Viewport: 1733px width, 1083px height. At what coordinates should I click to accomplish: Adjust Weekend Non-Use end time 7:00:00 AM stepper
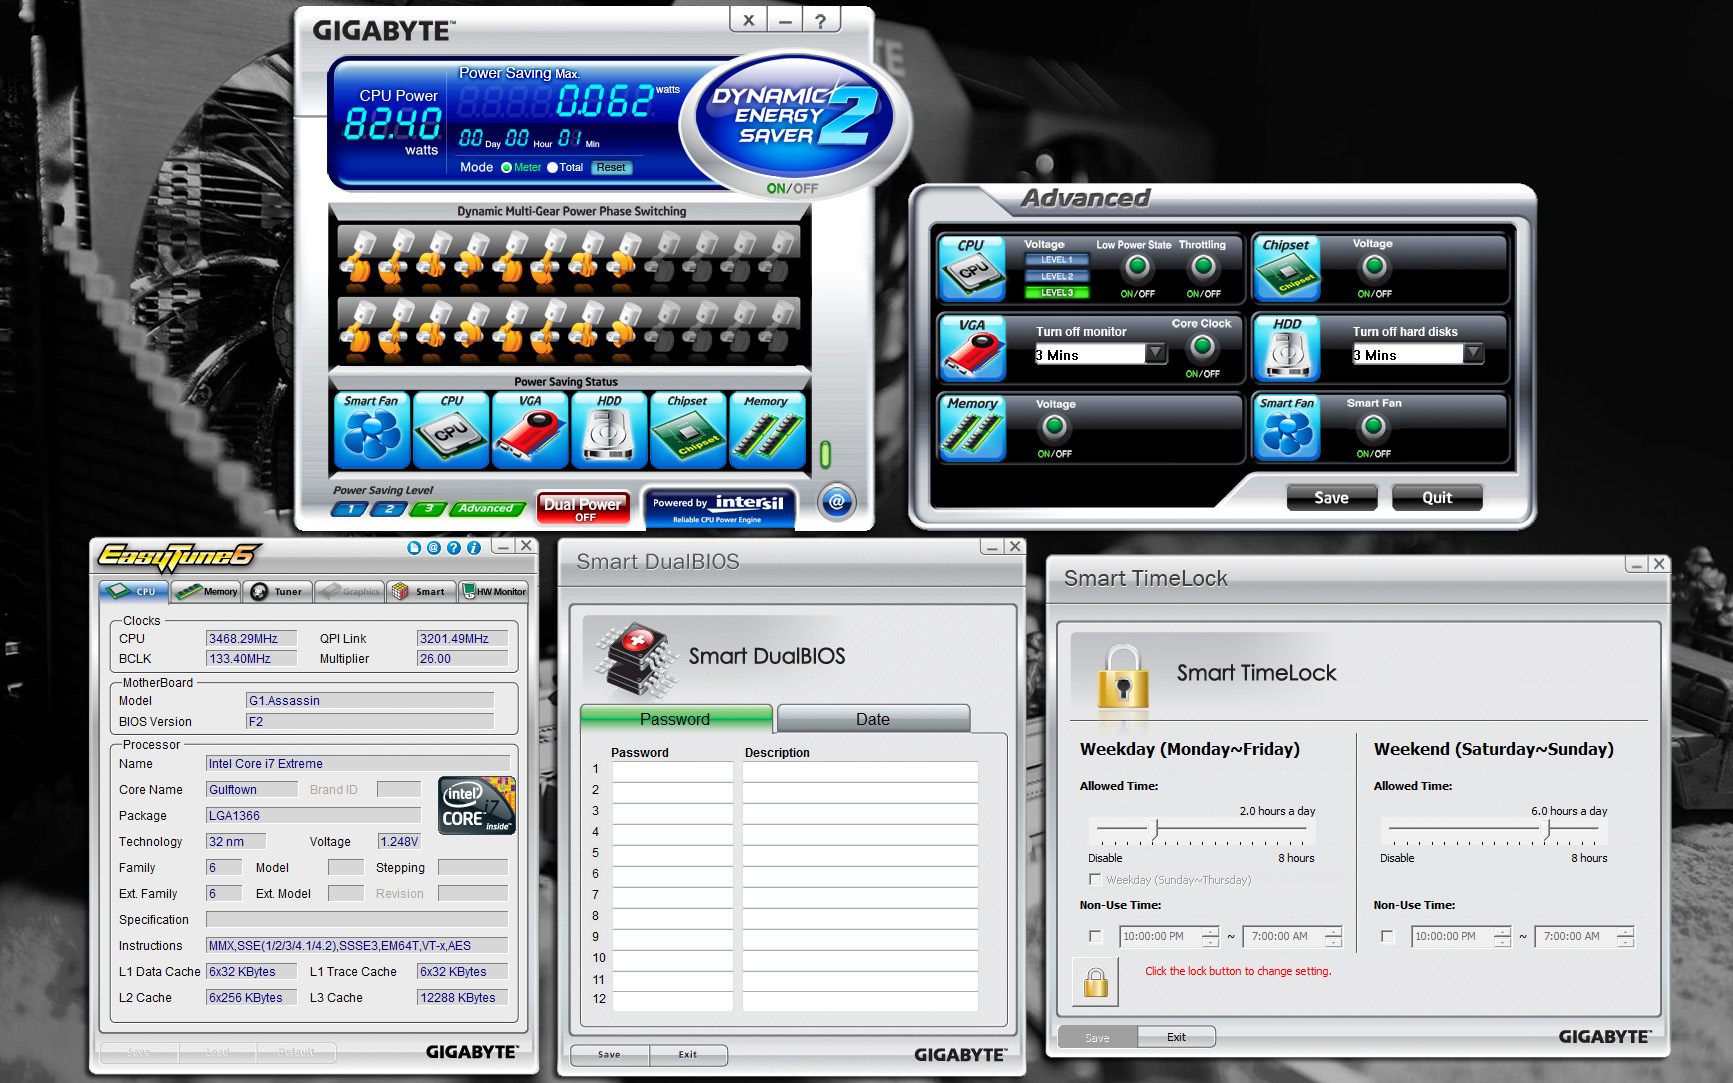(x=1625, y=937)
